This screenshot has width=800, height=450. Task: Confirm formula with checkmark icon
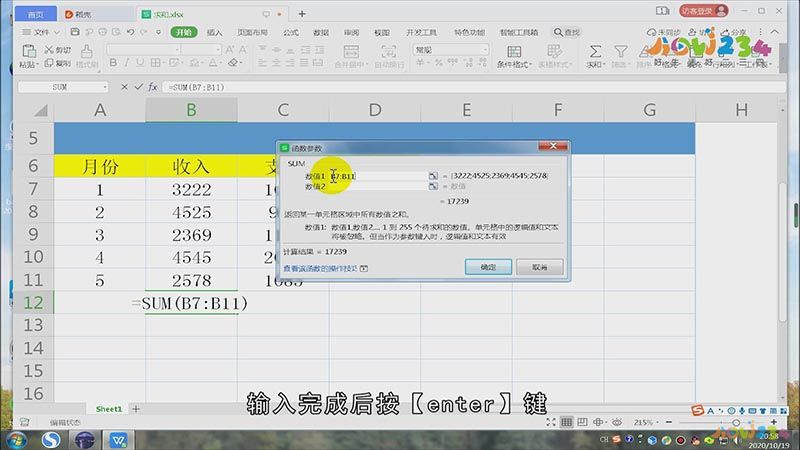click(x=138, y=87)
